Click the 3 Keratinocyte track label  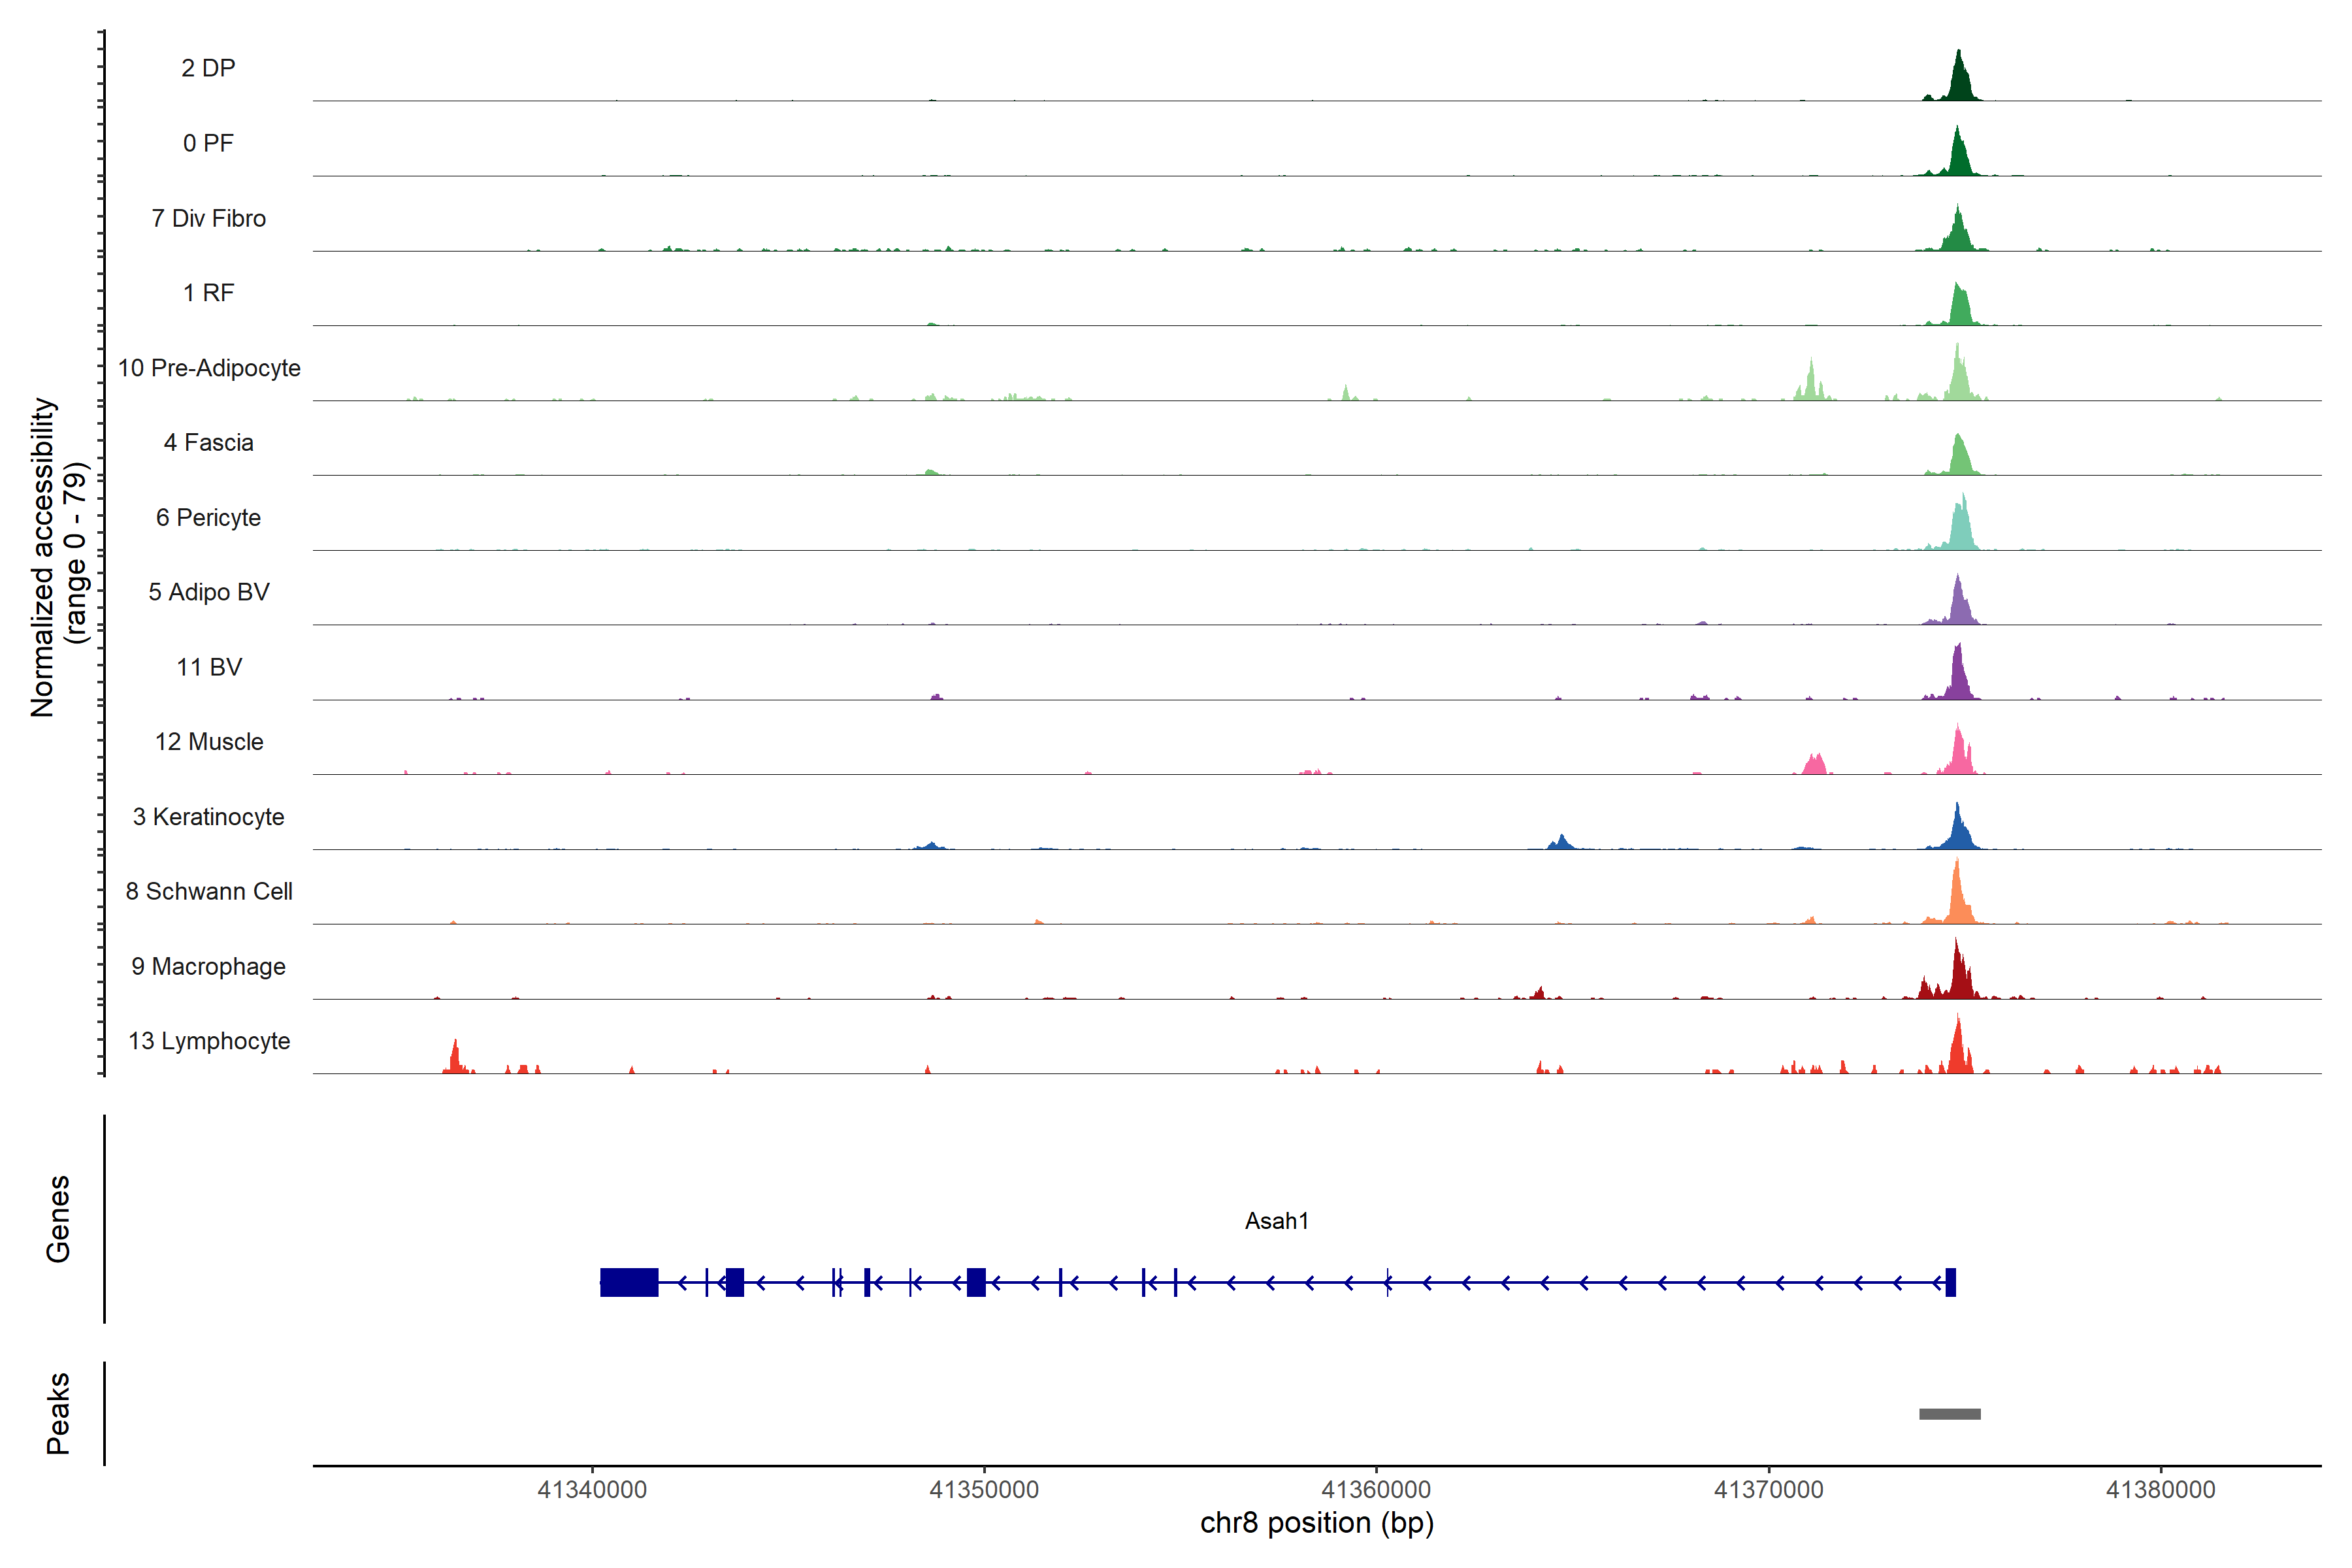coord(208,817)
